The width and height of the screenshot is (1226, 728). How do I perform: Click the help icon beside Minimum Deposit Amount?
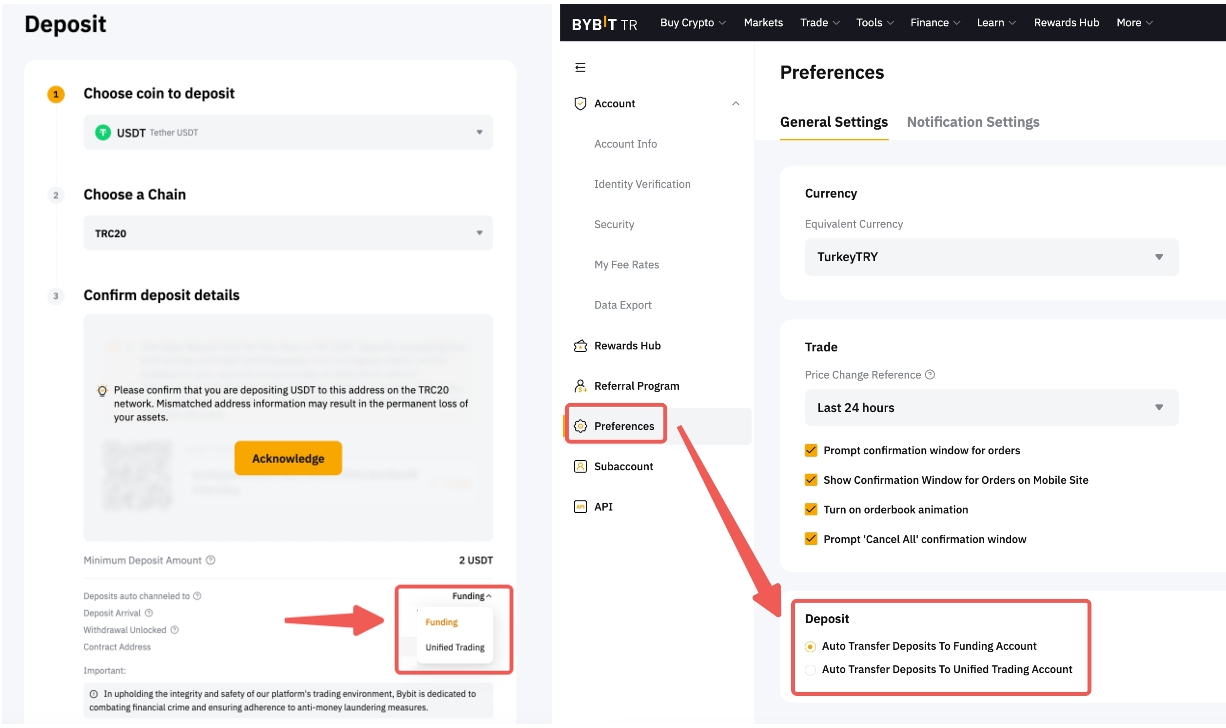tap(211, 561)
